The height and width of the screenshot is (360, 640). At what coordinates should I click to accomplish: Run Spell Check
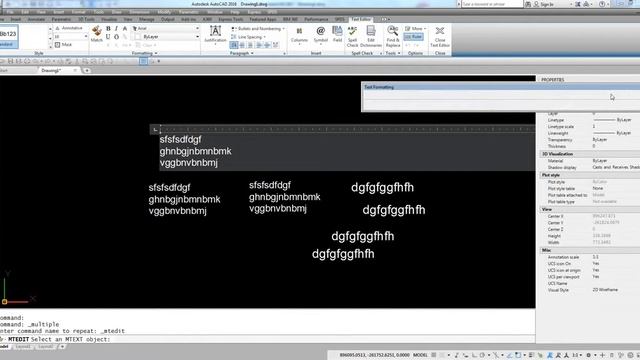(352, 37)
